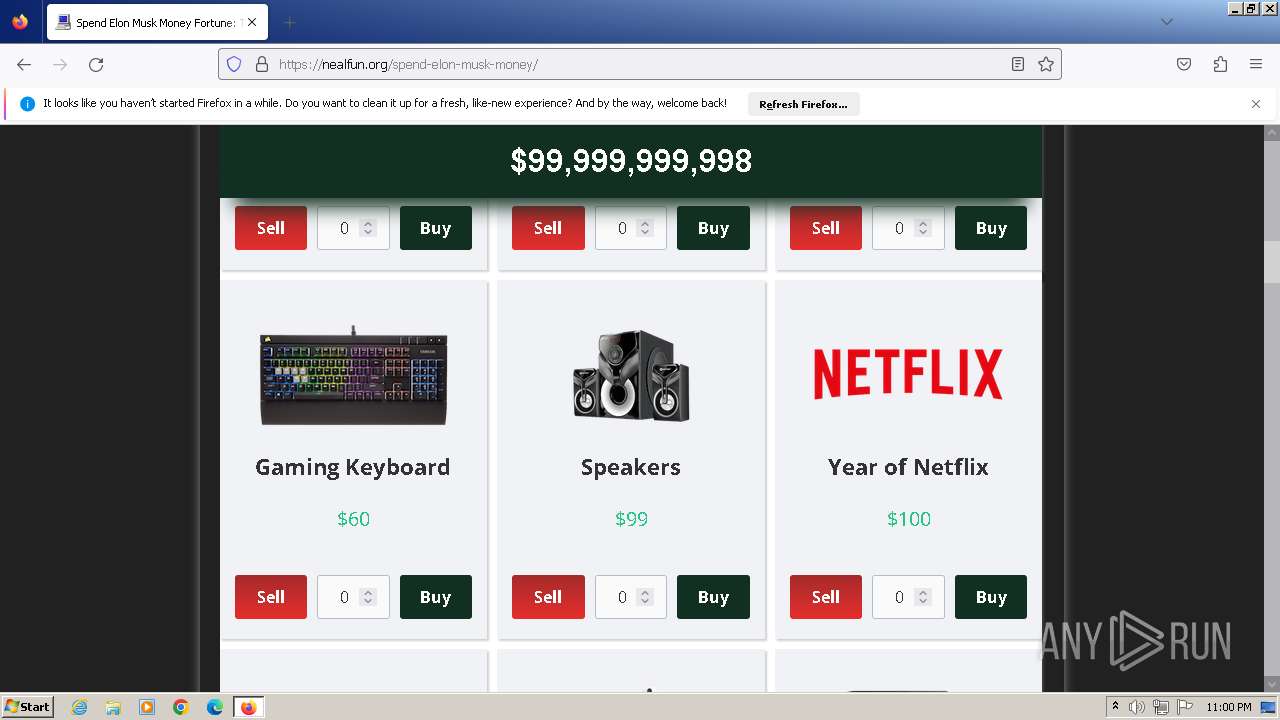The height and width of the screenshot is (720, 1280).
Task: Dismiss the Firefox refresh notification bar
Action: click(1256, 104)
